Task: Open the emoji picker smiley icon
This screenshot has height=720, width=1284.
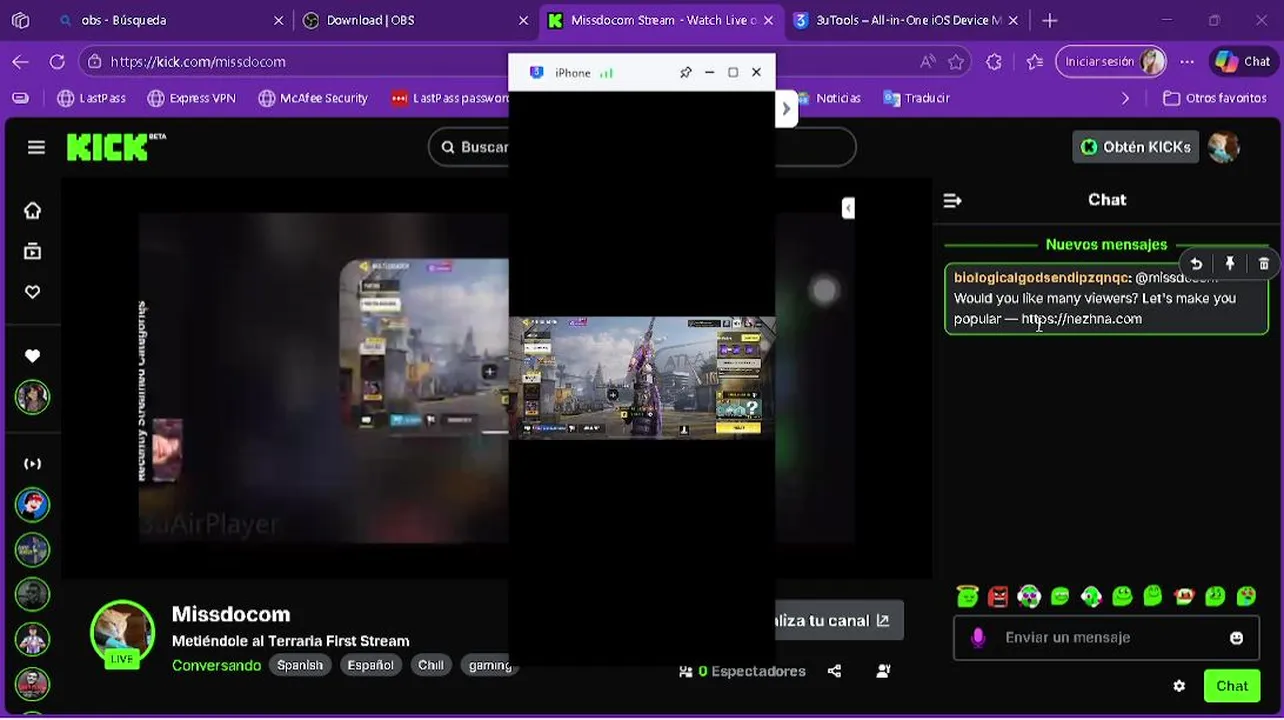Action: tap(1236, 638)
